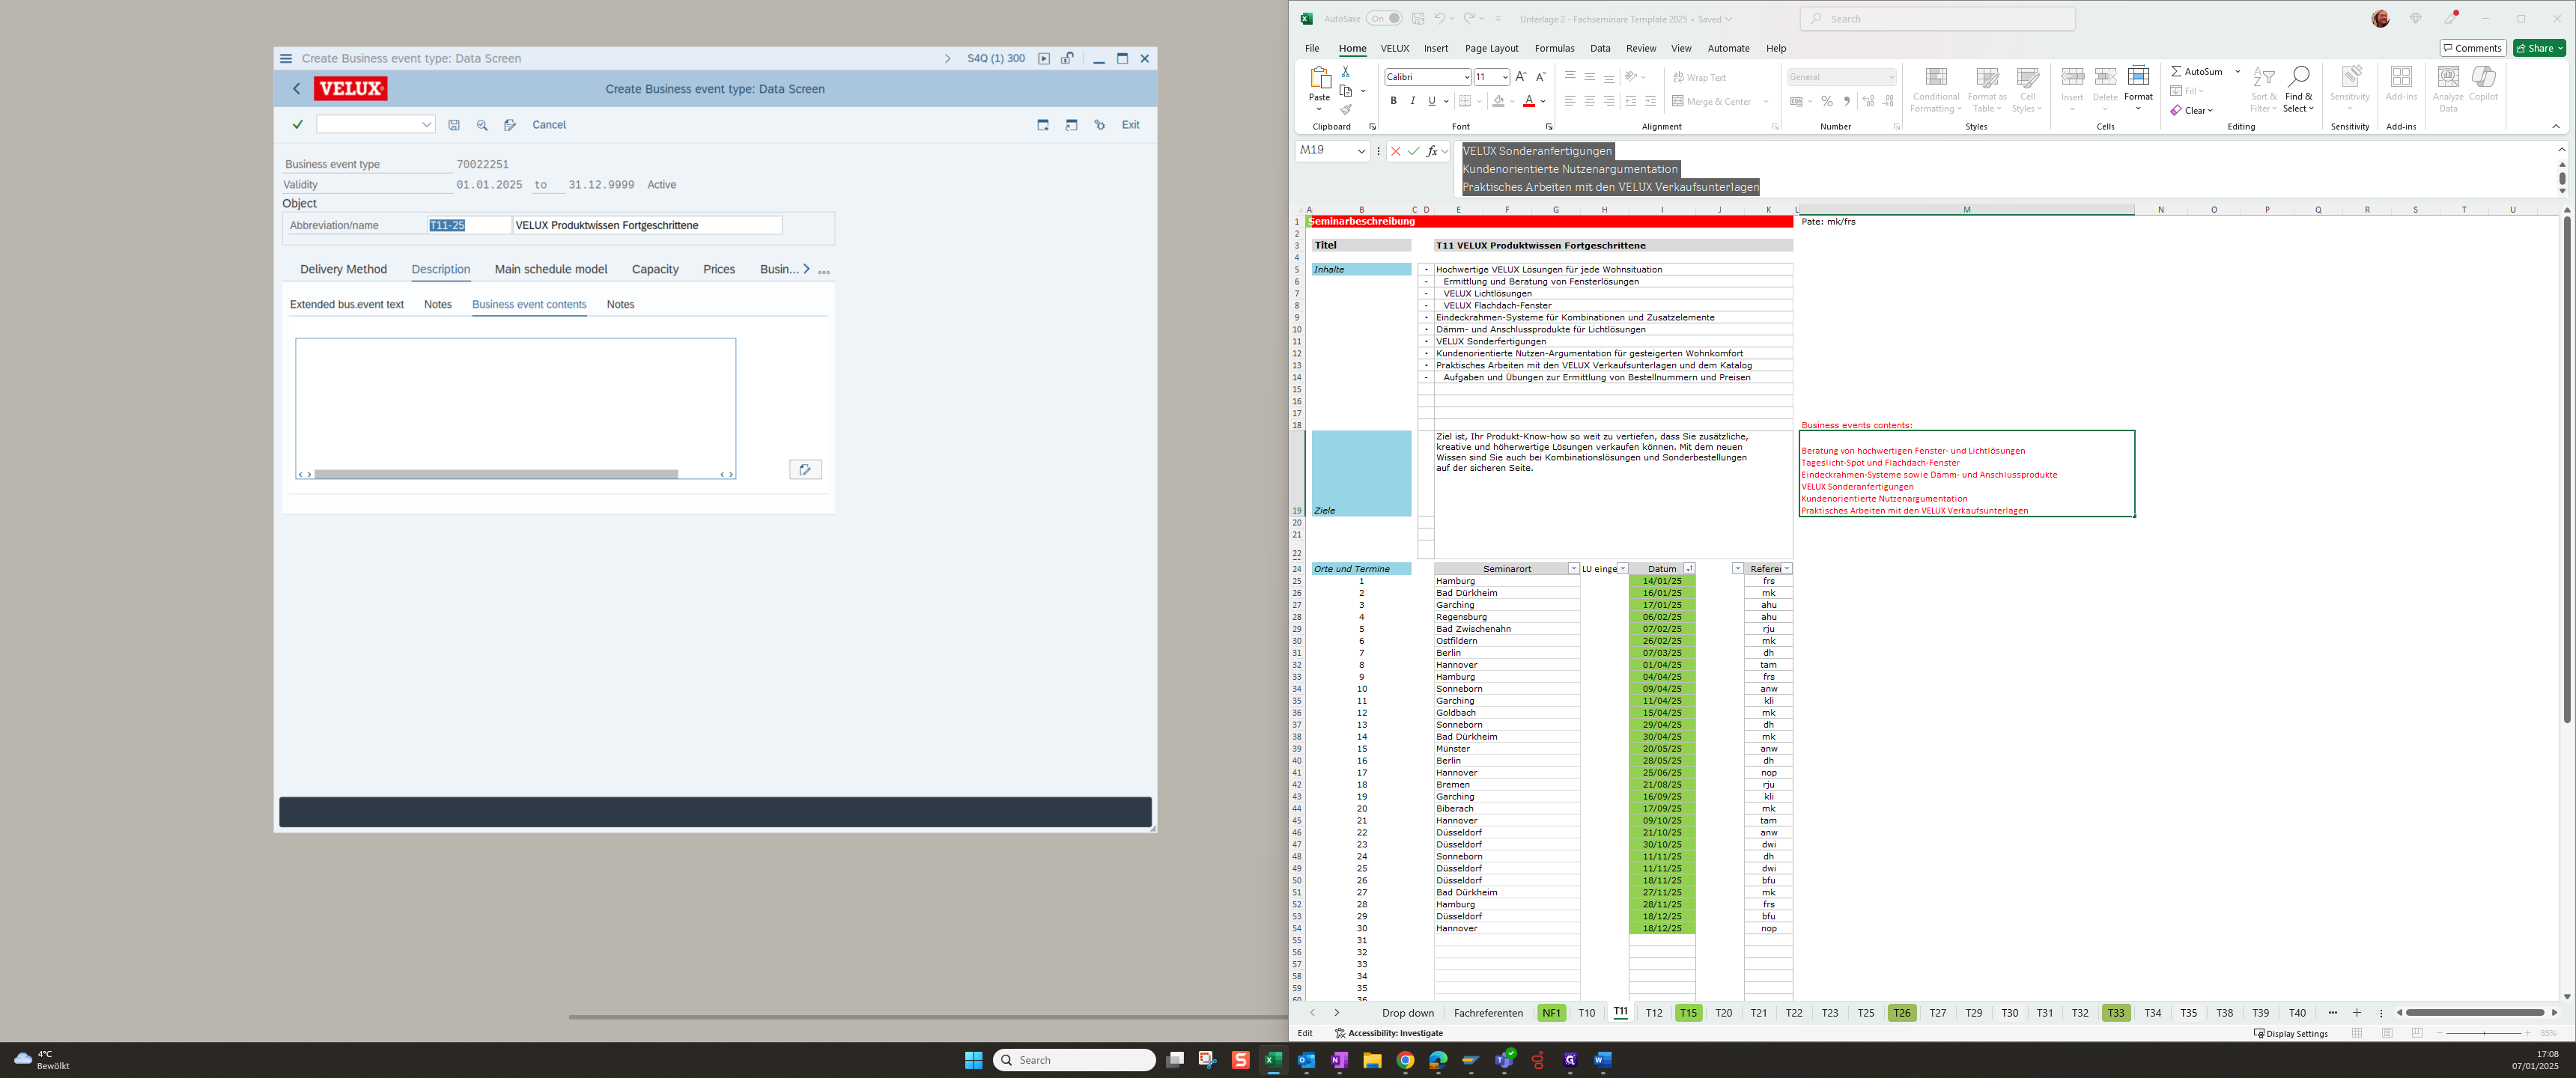The height and width of the screenshot is (1078, 2576).
Task: Open Copilot in Excel ribbon
Action: click(2483, 84)
